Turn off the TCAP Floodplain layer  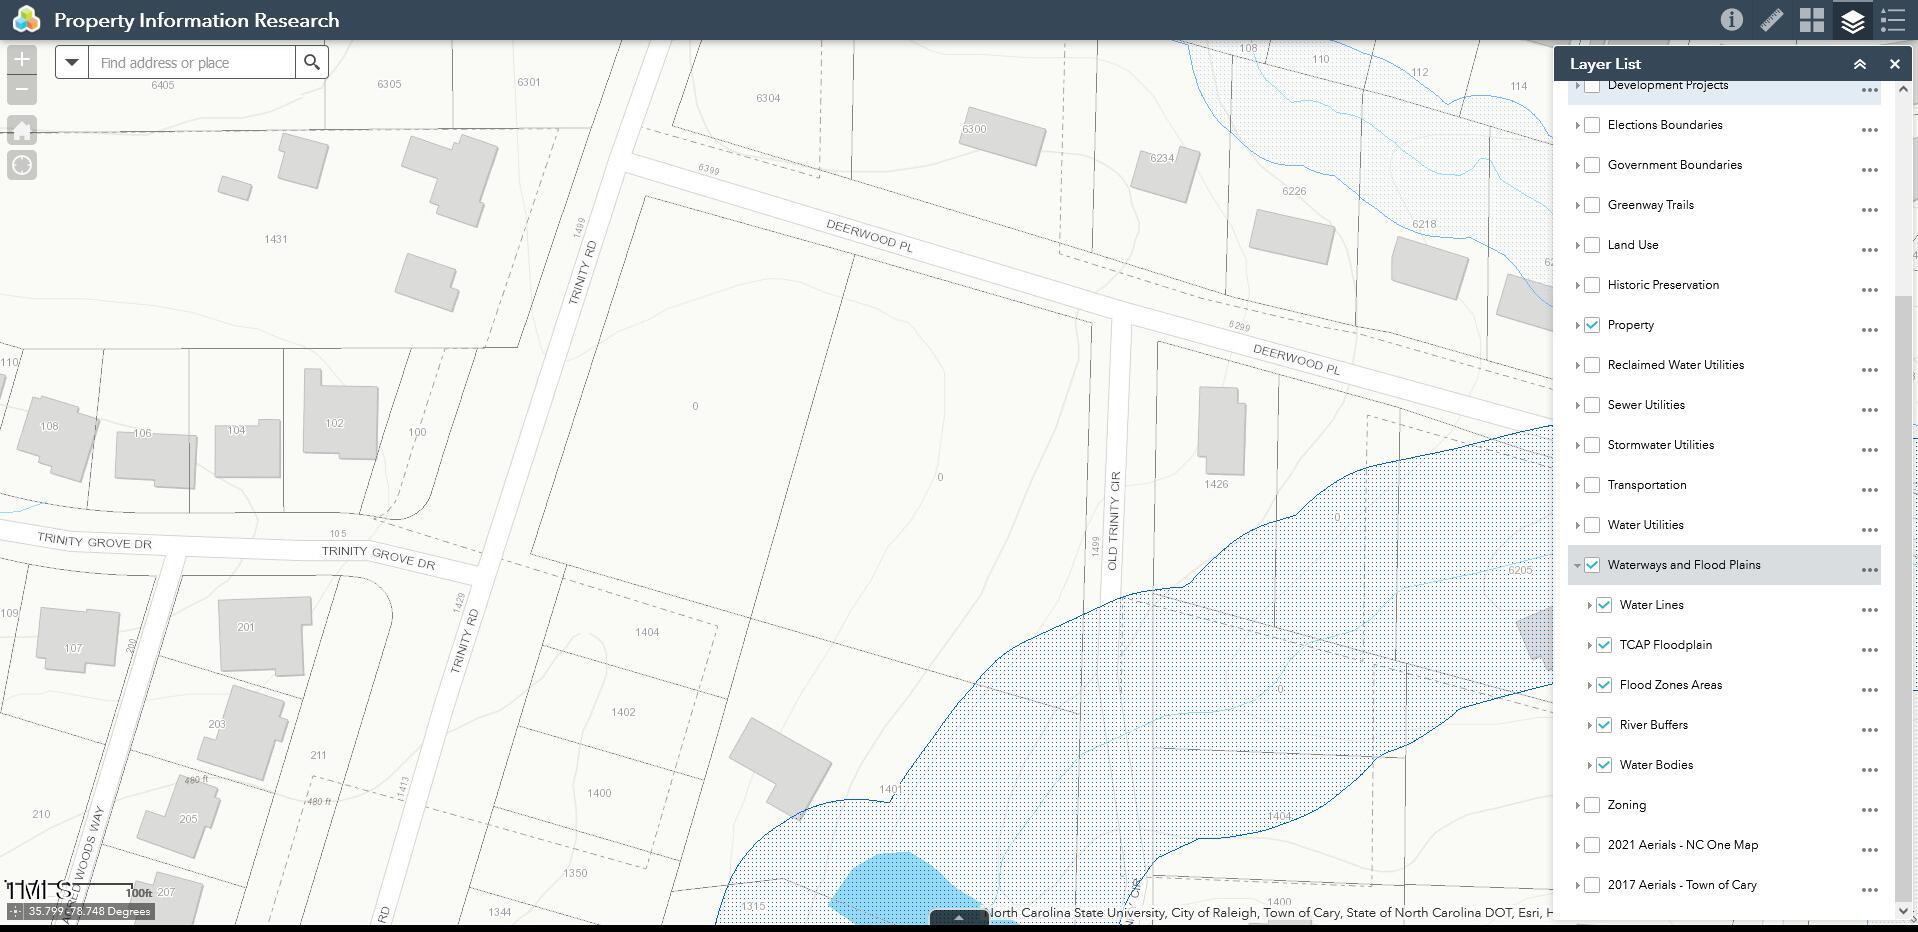pos(1604,645)
